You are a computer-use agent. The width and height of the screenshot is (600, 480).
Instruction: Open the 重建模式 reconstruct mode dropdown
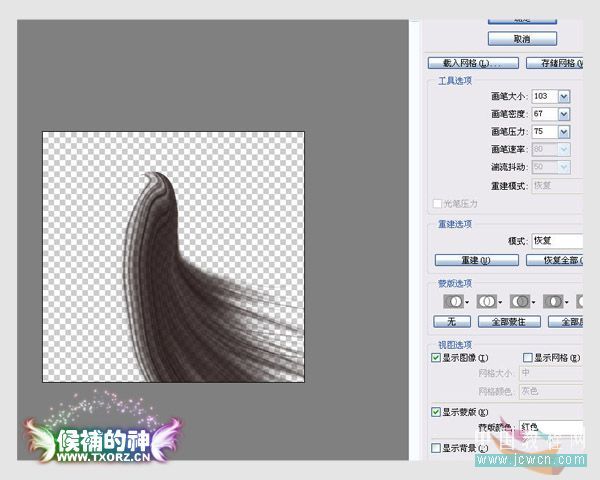(x=557, y=186)
